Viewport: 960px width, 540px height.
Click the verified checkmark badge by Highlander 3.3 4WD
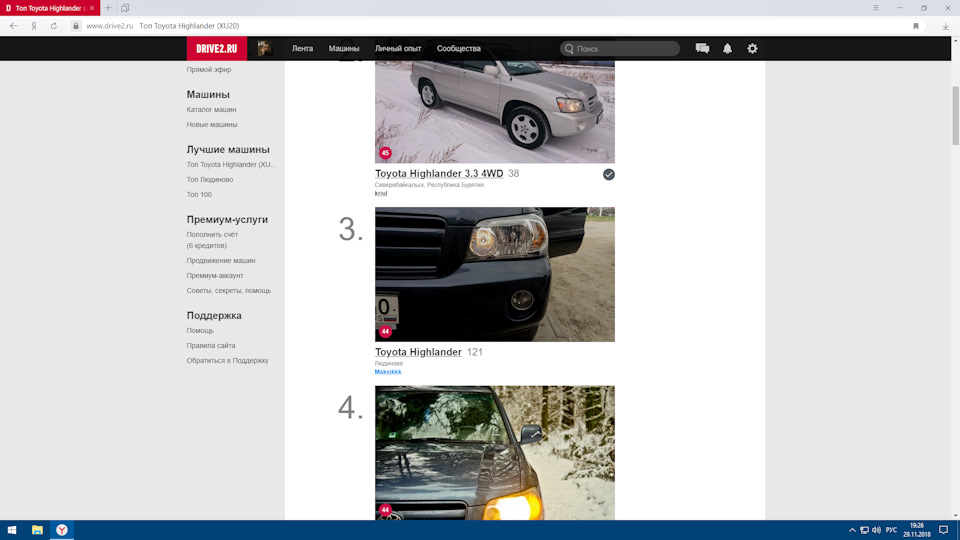tap(609, 174)
